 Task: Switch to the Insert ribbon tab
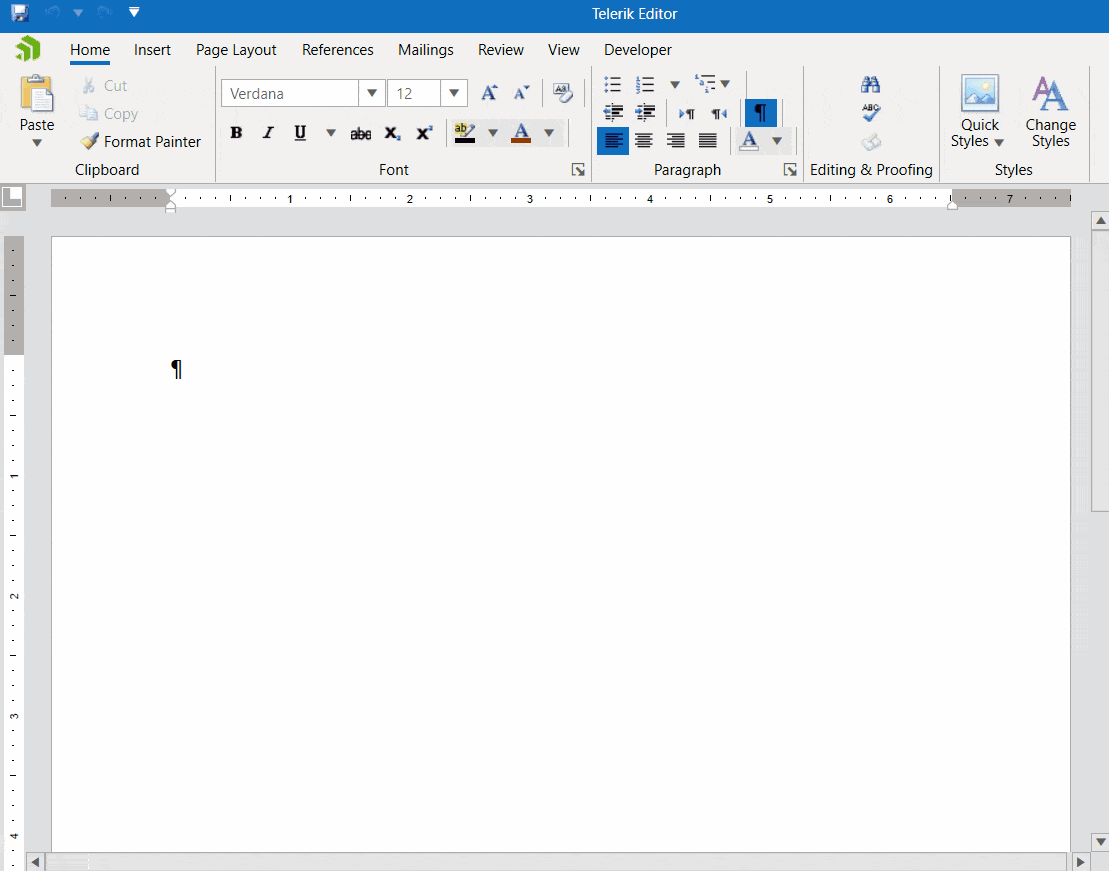pyautogui.click(x=152, y=49)
